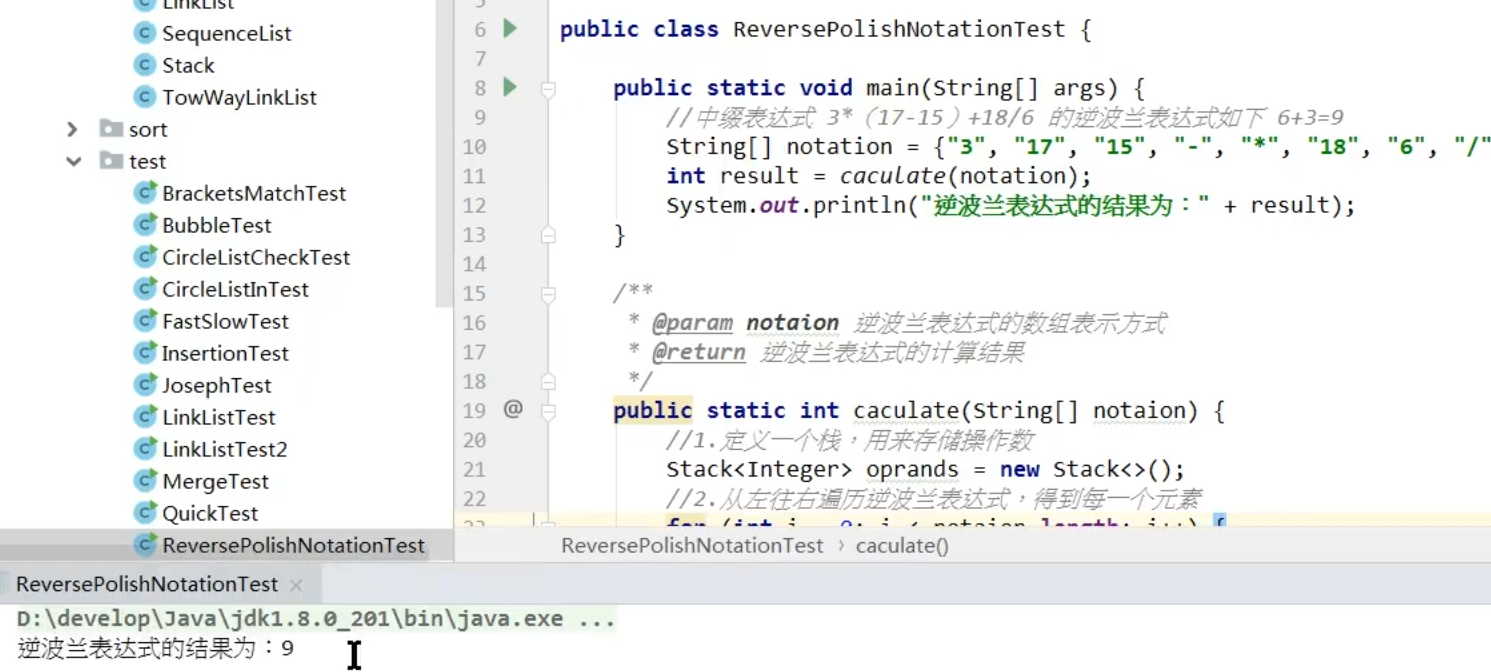The height and width of the screenshot is (672, 1491).
Task: Click the runnable class icon next to MergeTest
Action: tap(145, 481)
